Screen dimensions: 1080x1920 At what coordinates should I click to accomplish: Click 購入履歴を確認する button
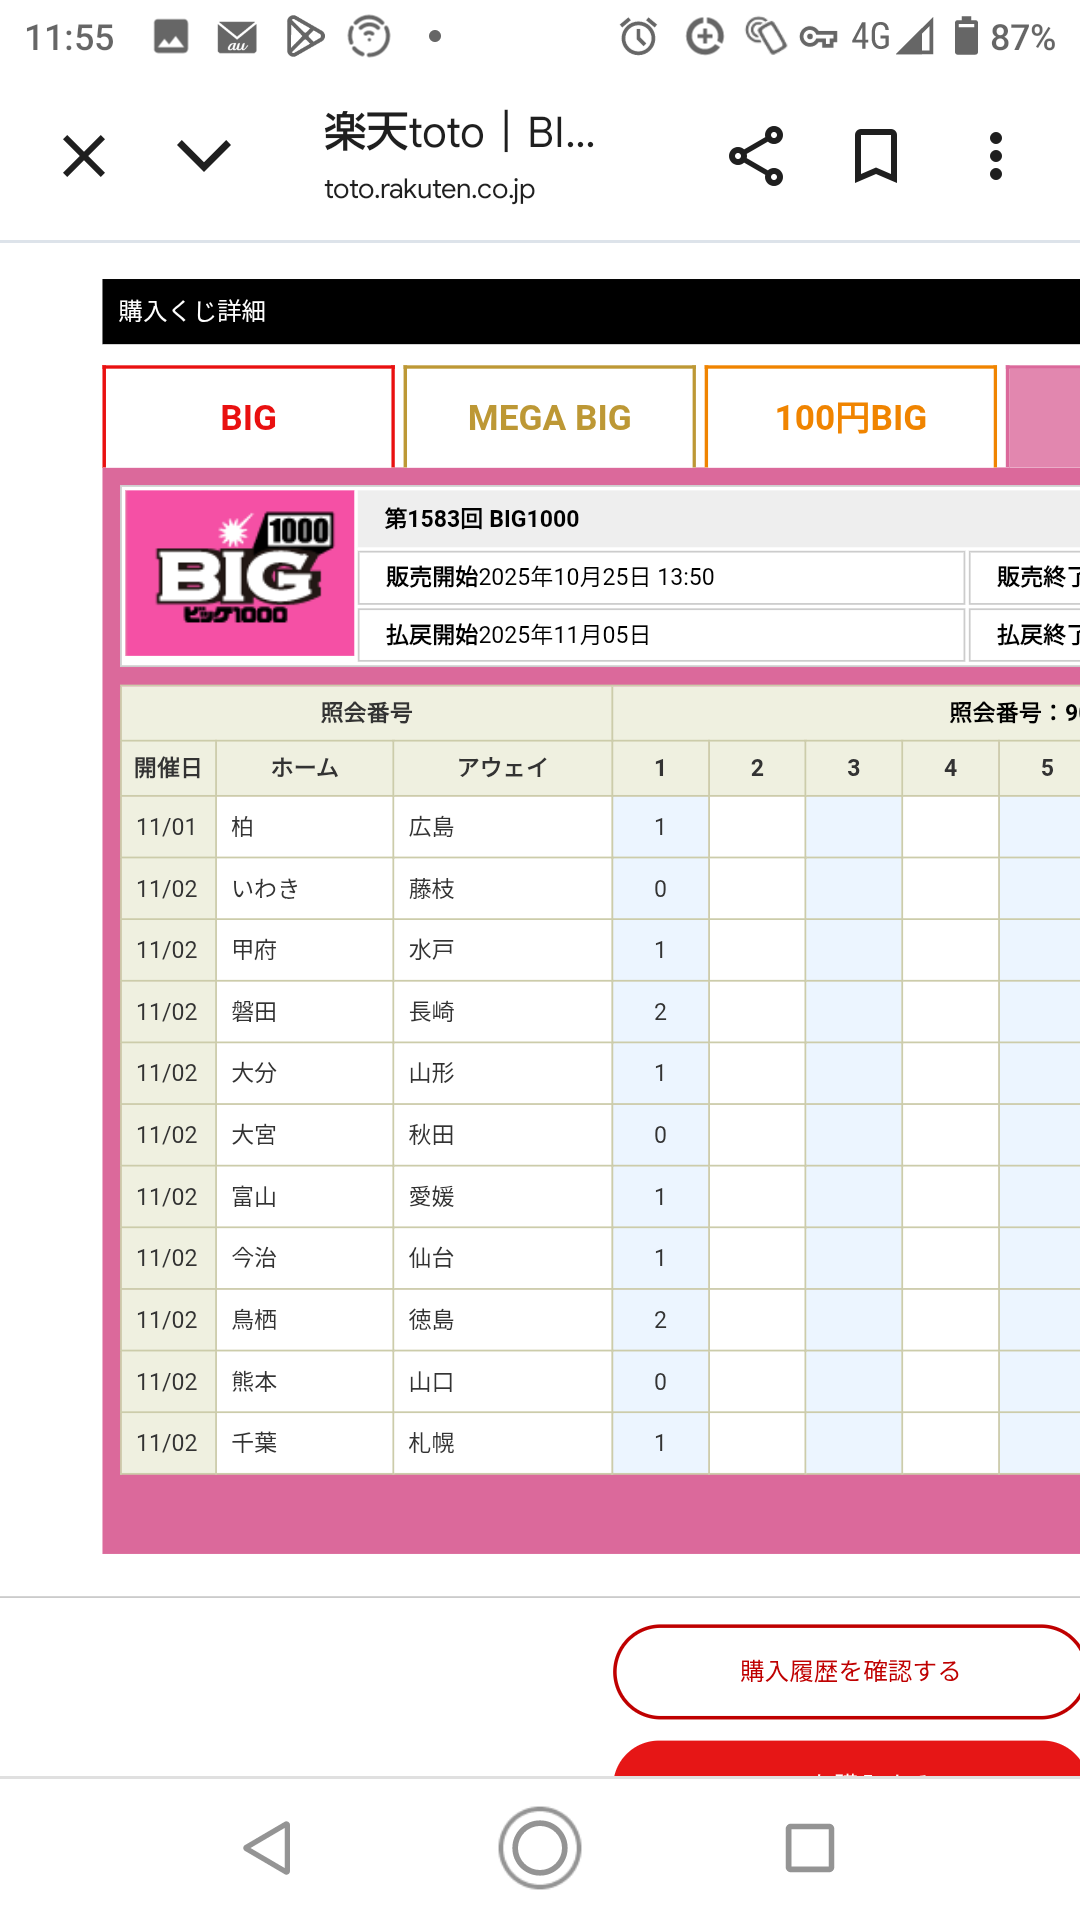pyautogui.click(x=848, y=1671)
